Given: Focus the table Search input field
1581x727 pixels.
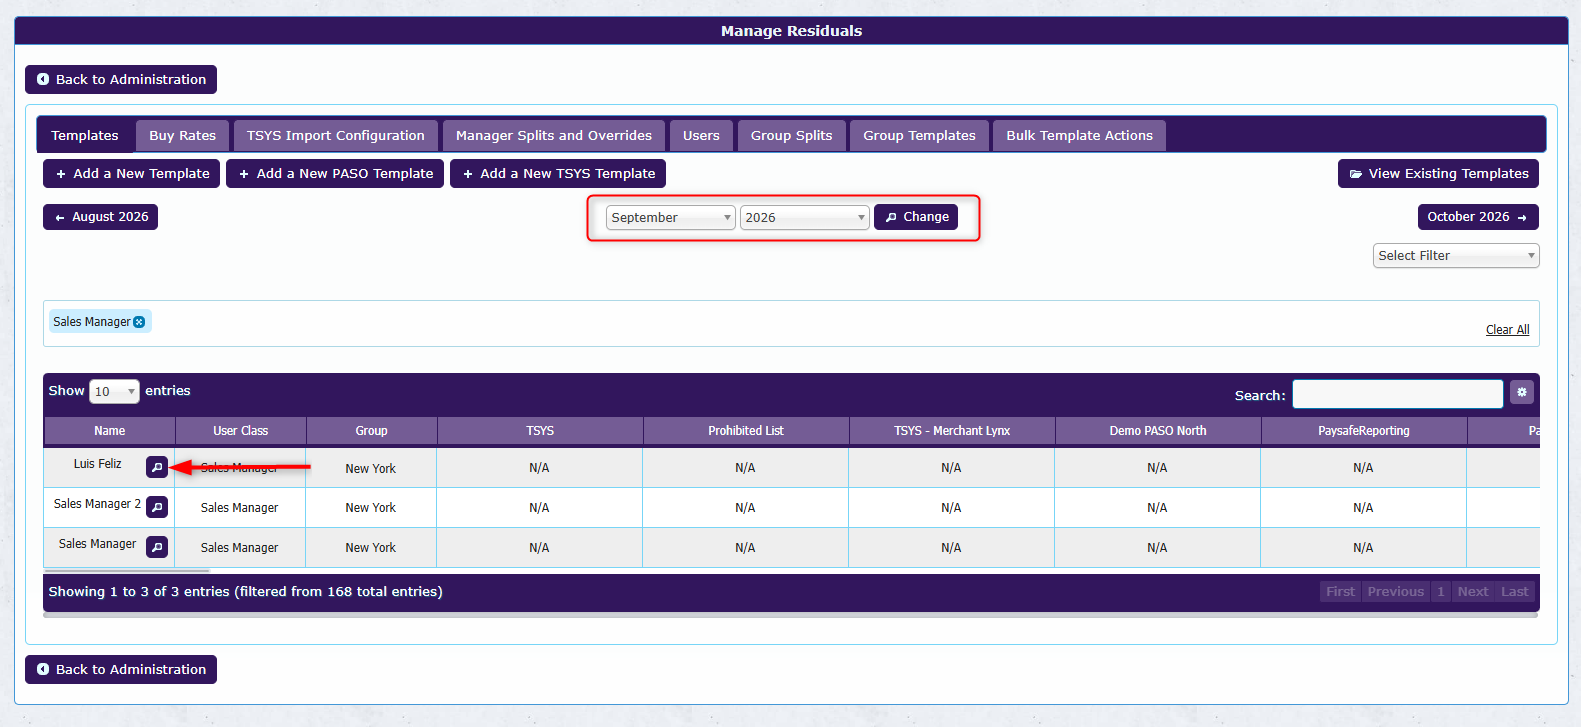Looking at the screenshot, I should (x=1398, y=394).
